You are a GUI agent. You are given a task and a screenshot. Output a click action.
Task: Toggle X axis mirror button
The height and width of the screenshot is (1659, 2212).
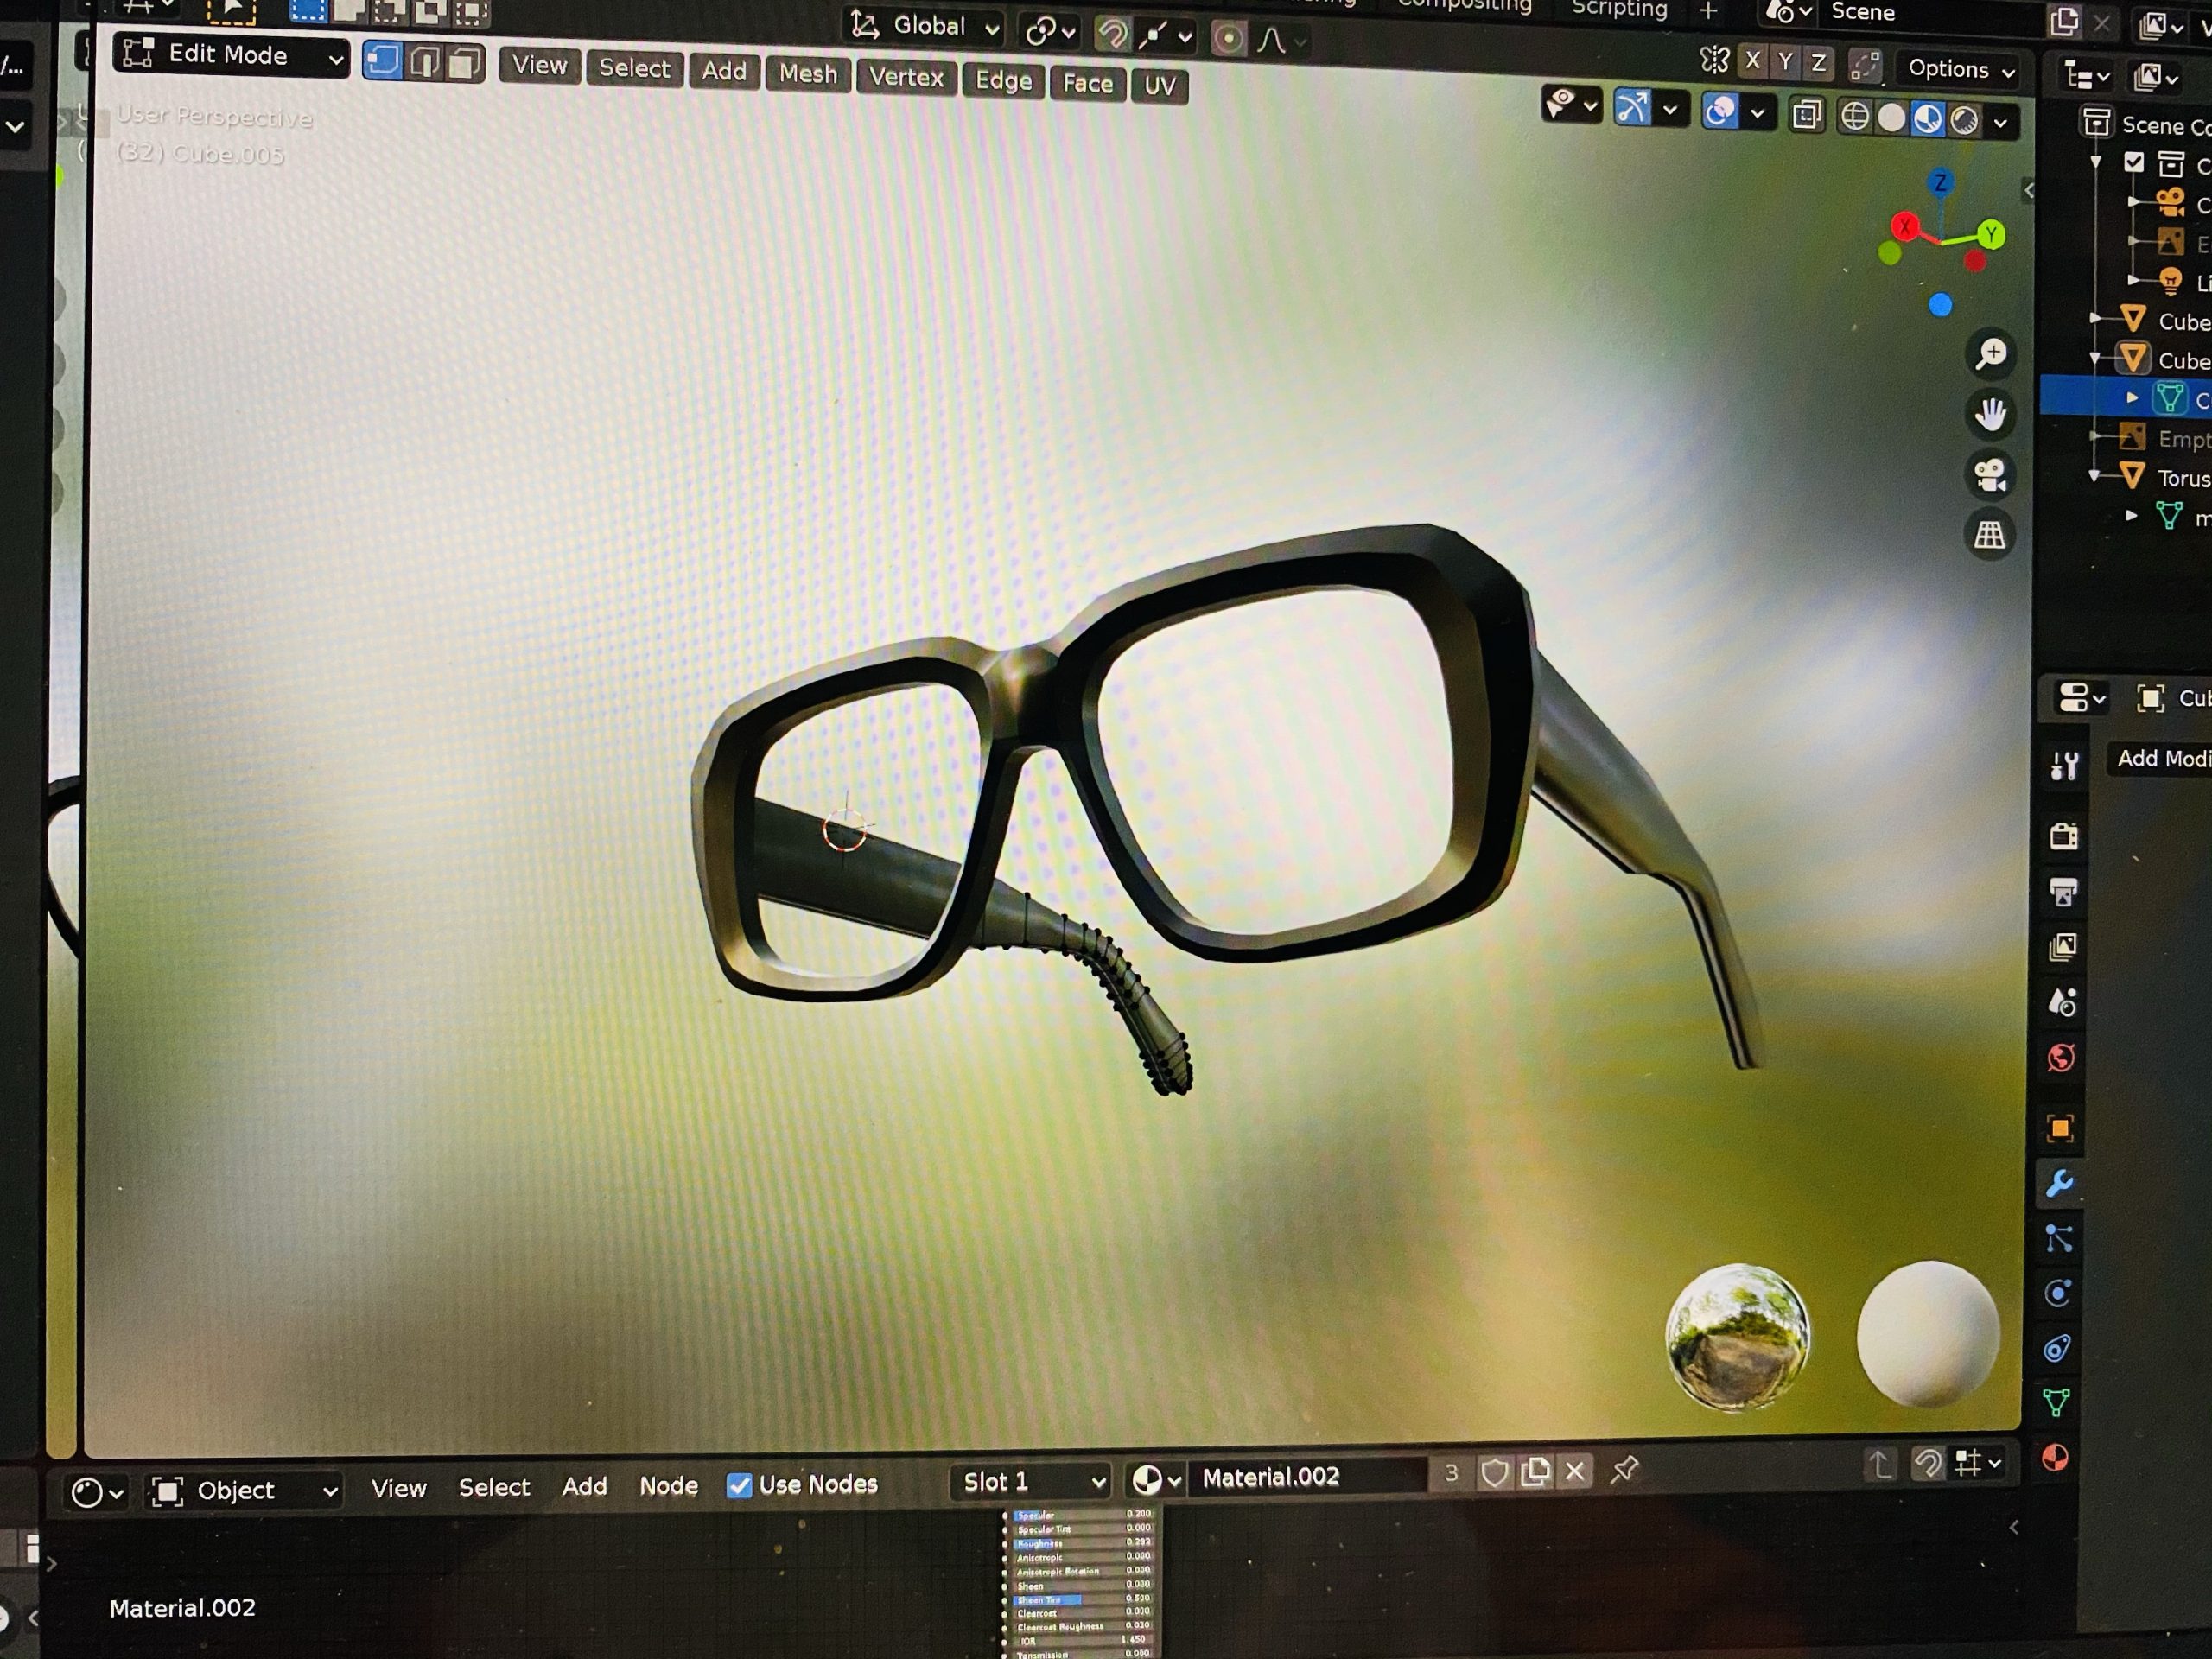[1752, 61]
